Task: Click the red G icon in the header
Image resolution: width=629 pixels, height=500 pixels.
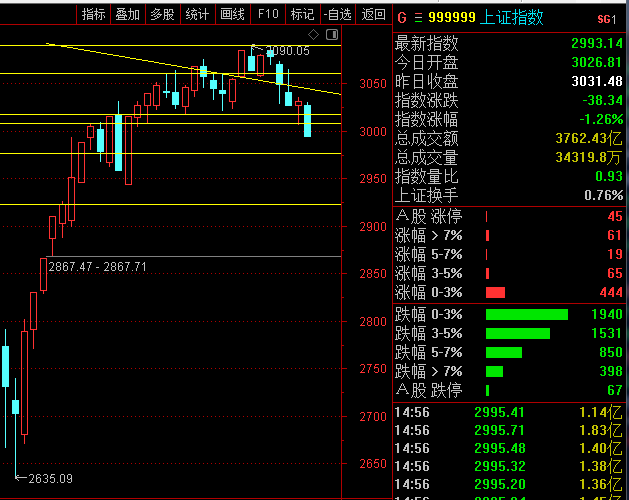Action: click(x=402, y=18)
